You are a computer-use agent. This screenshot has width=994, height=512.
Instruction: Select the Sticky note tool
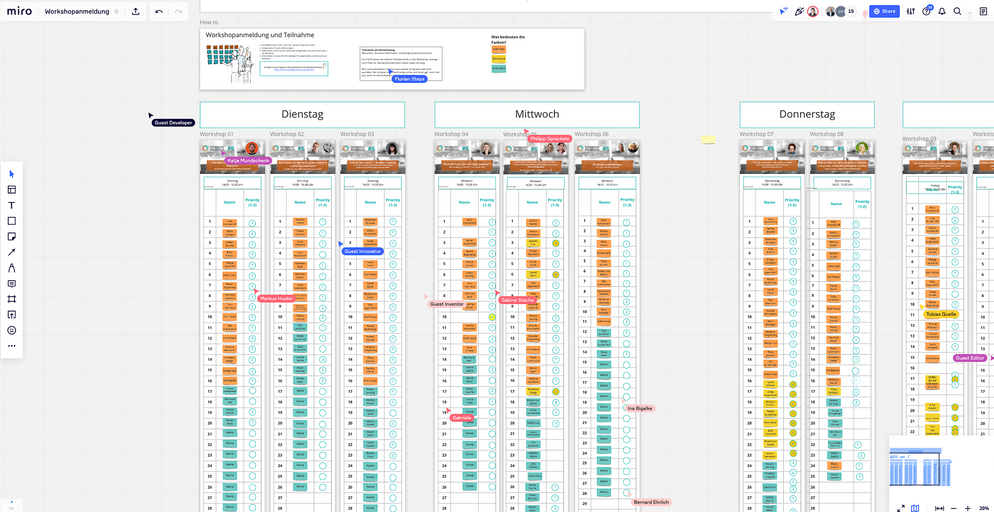pyautogui.click(x=12, y=237)
